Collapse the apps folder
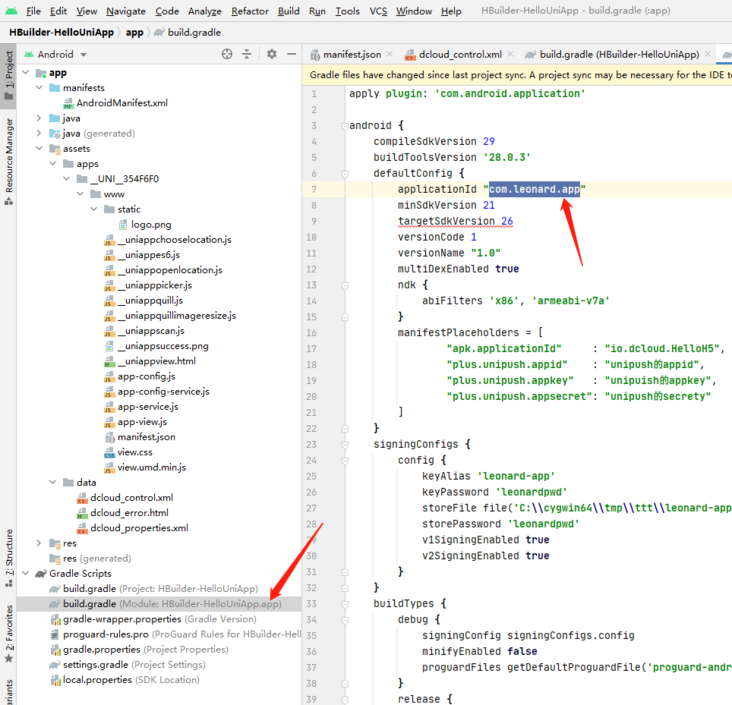732x705 pixels. tap(53, 164)
